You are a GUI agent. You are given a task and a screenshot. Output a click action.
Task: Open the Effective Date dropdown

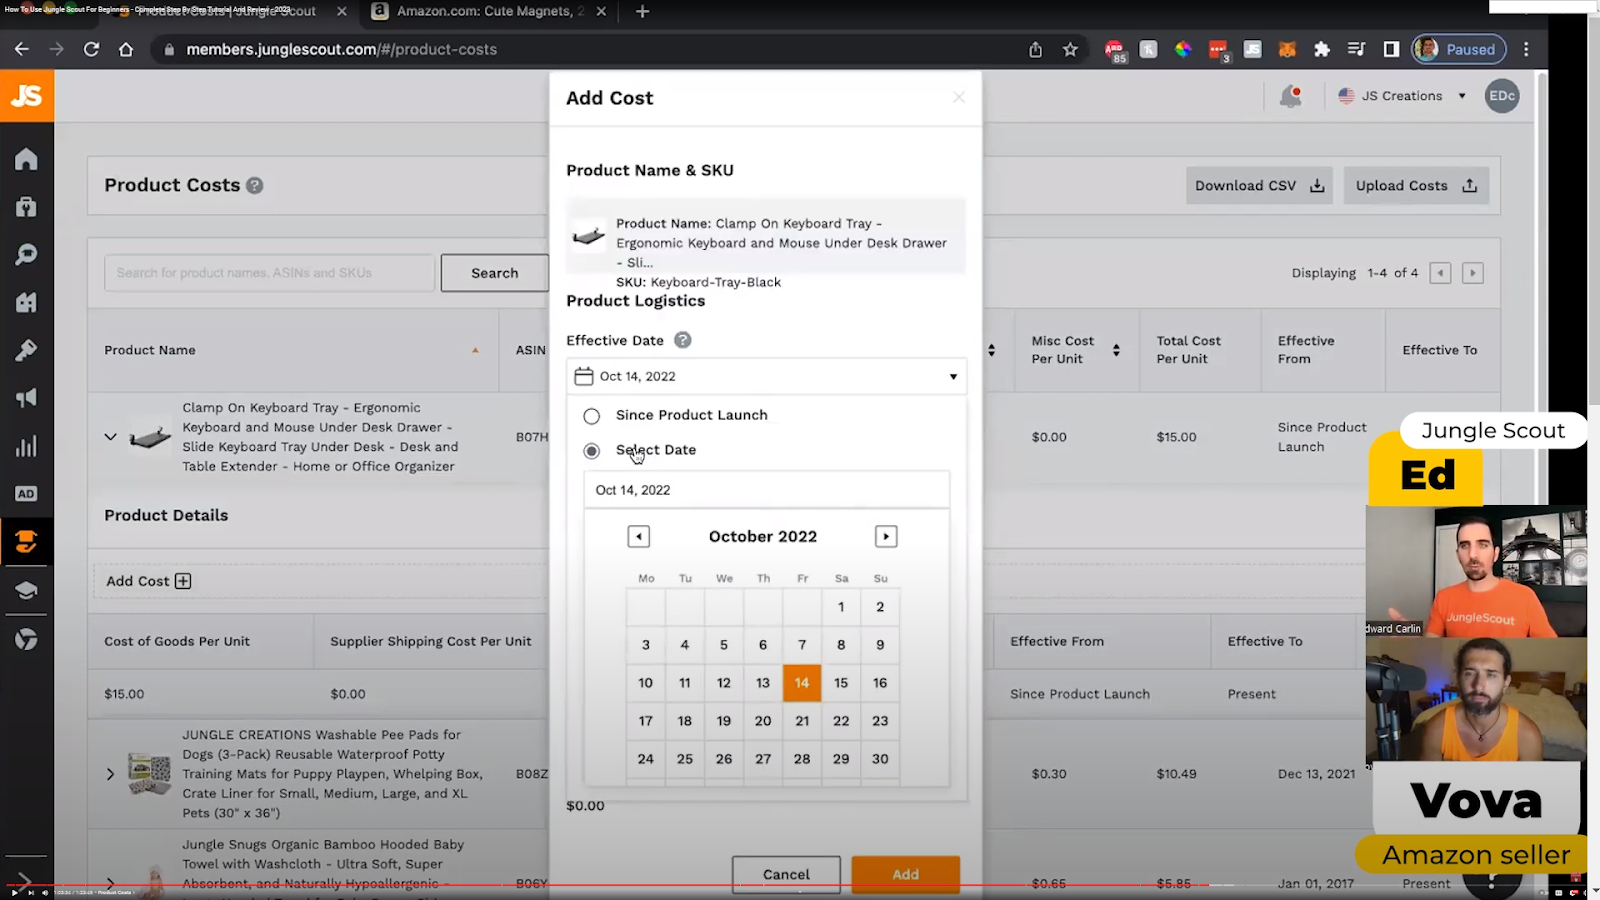[766, 376]
